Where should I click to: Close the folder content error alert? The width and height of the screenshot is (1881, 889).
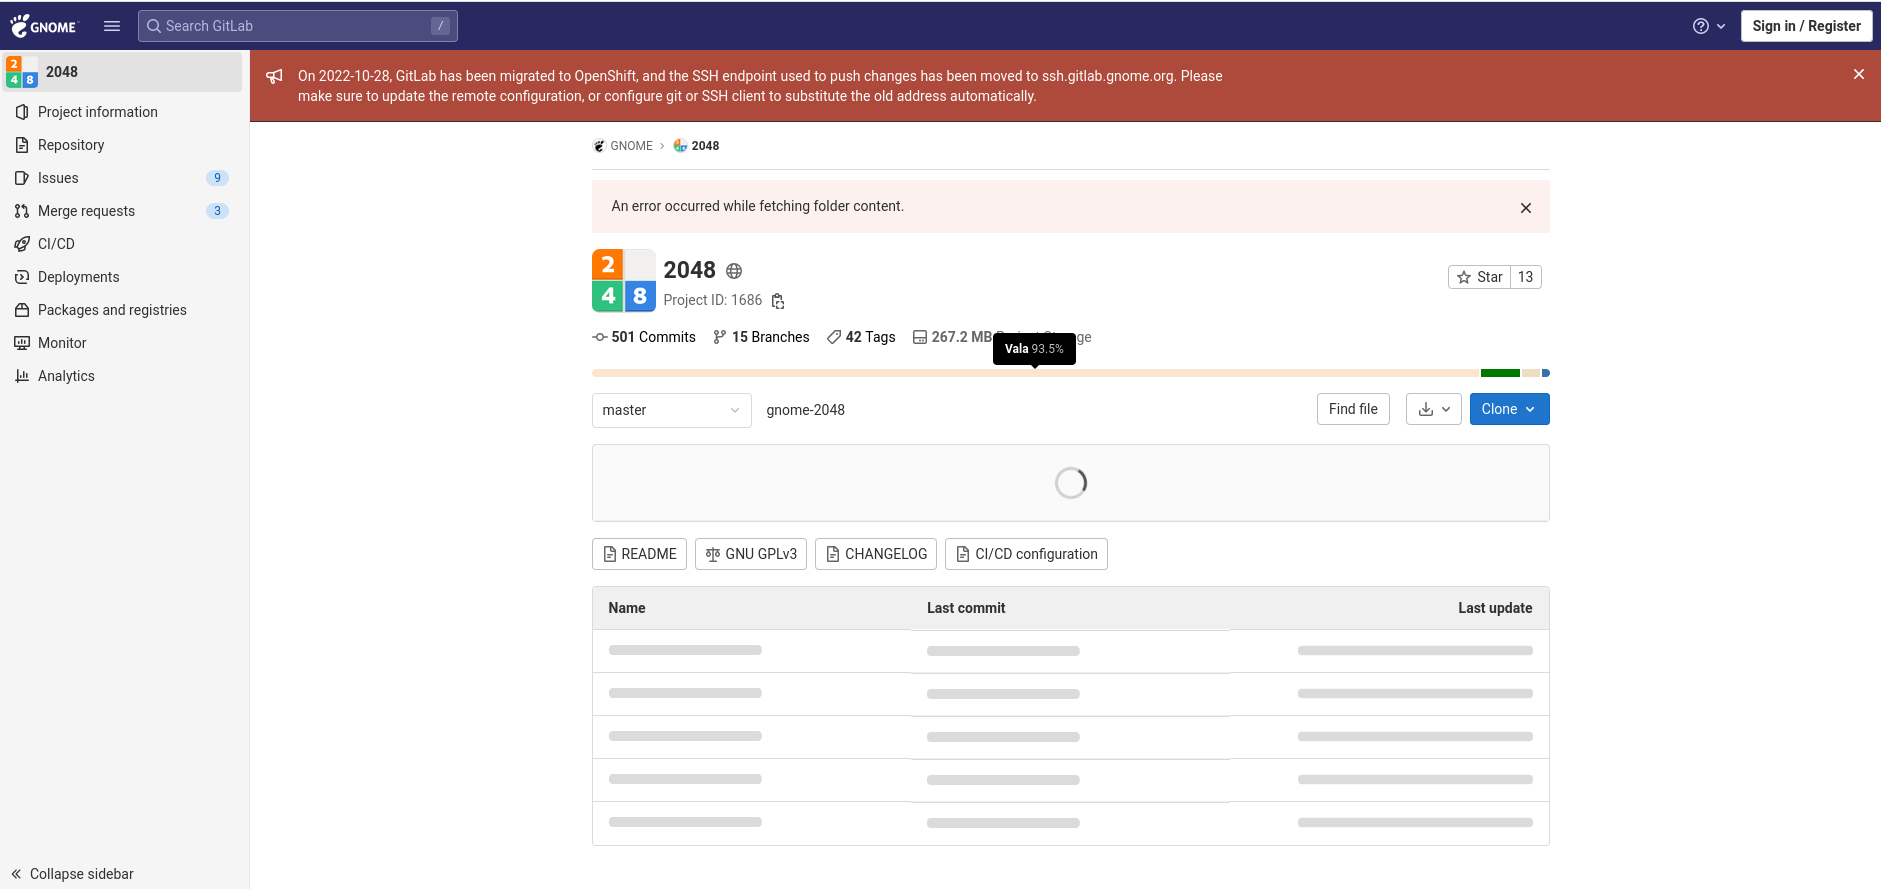coord(1526,208)
